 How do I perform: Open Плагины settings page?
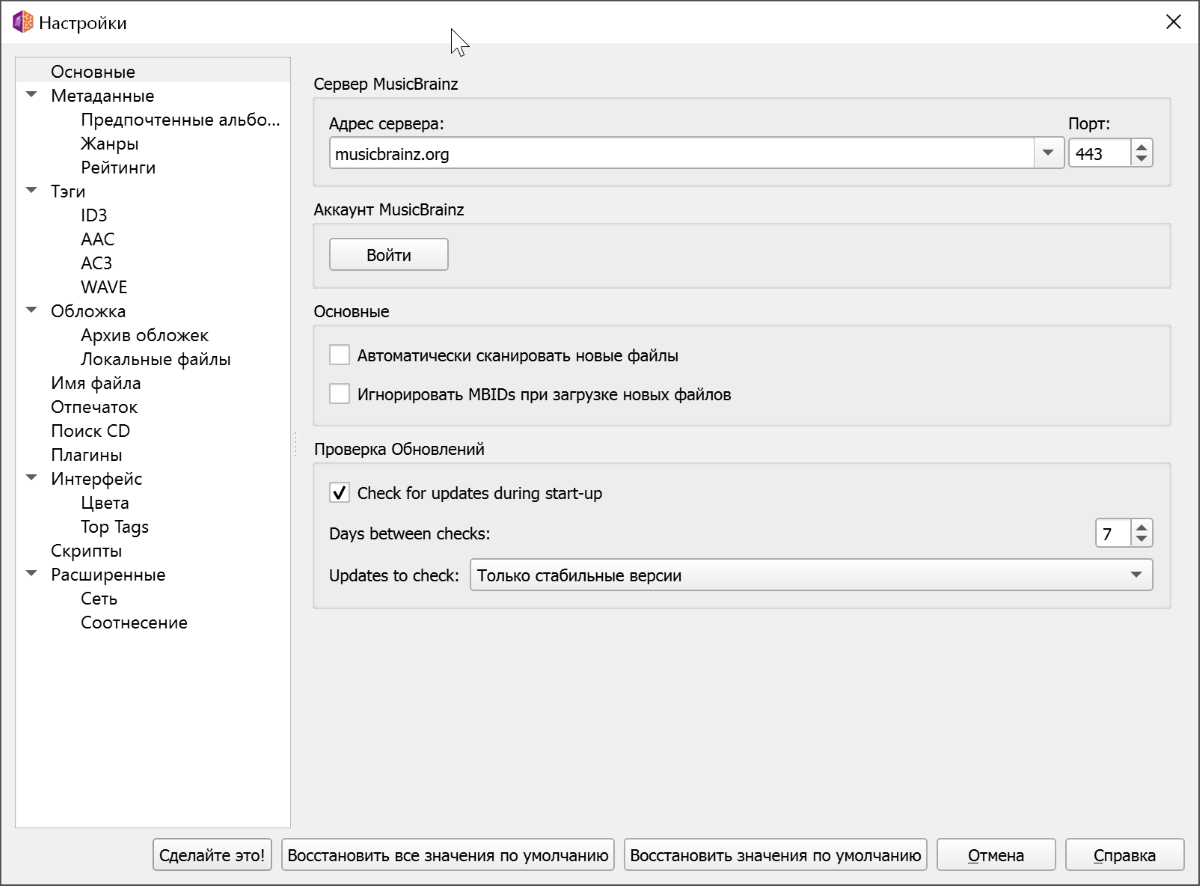click(87, 456)
